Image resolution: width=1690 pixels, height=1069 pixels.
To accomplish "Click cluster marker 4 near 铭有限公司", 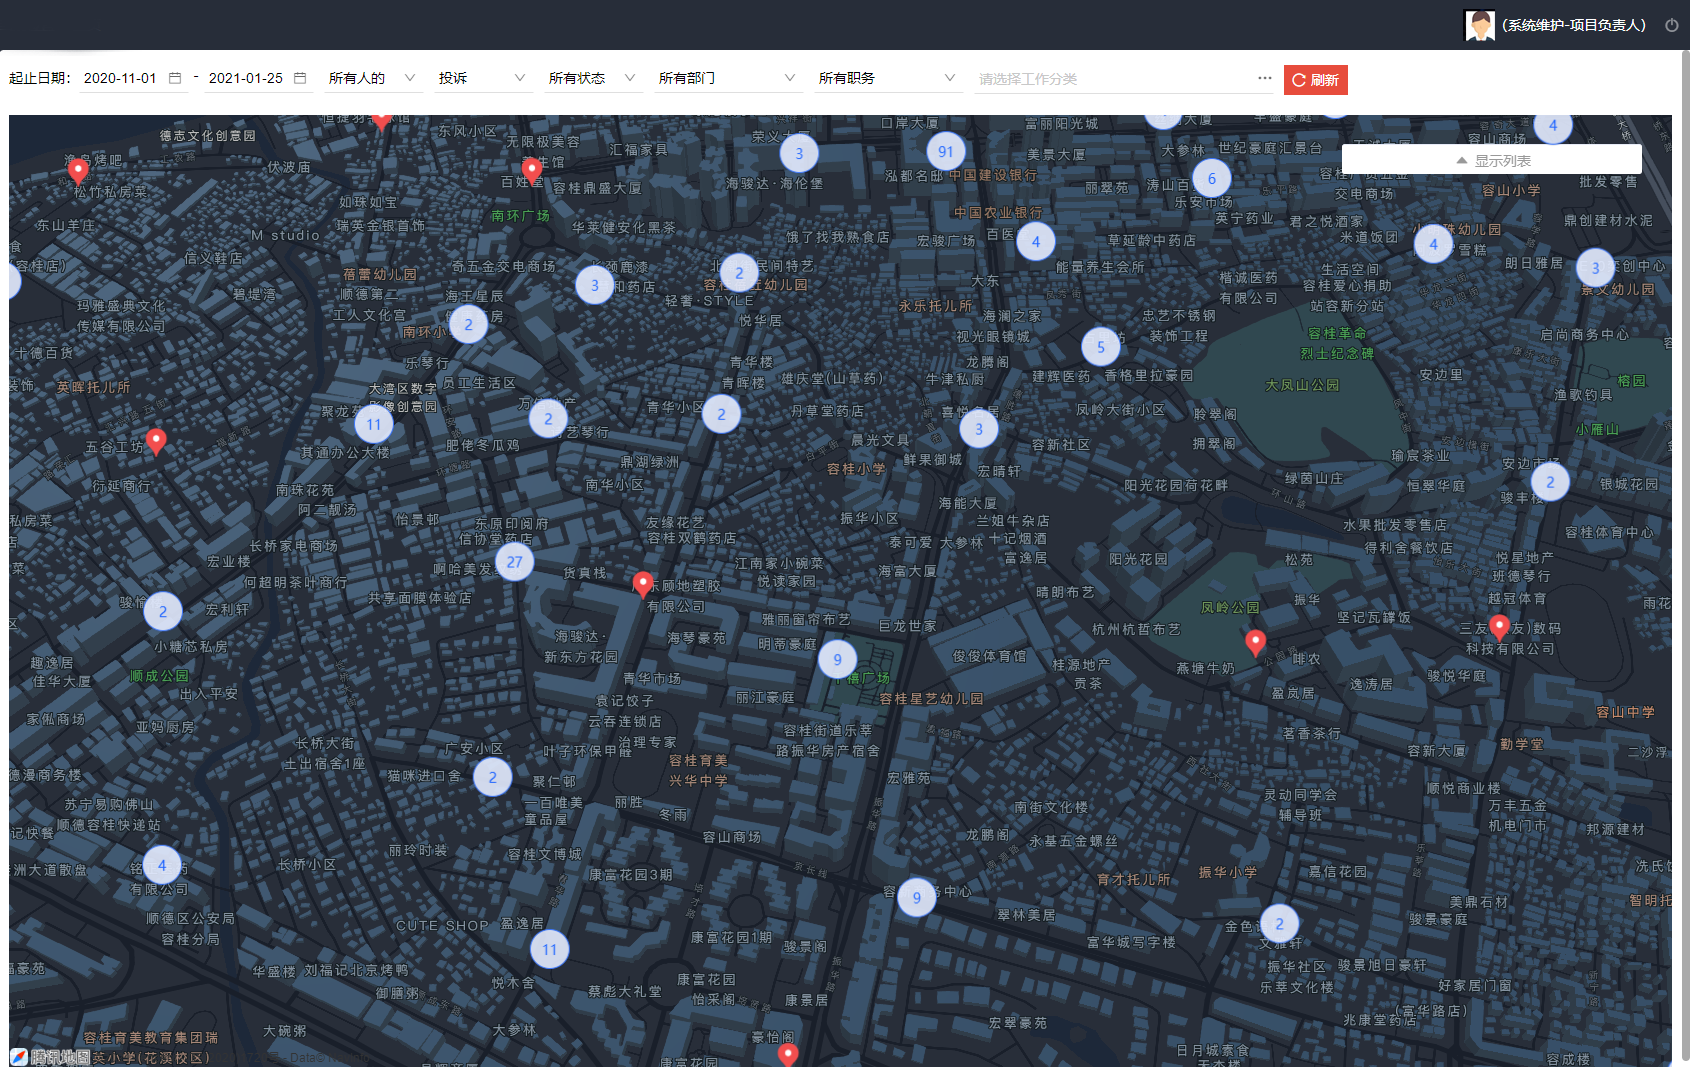I will click(162, 865).
